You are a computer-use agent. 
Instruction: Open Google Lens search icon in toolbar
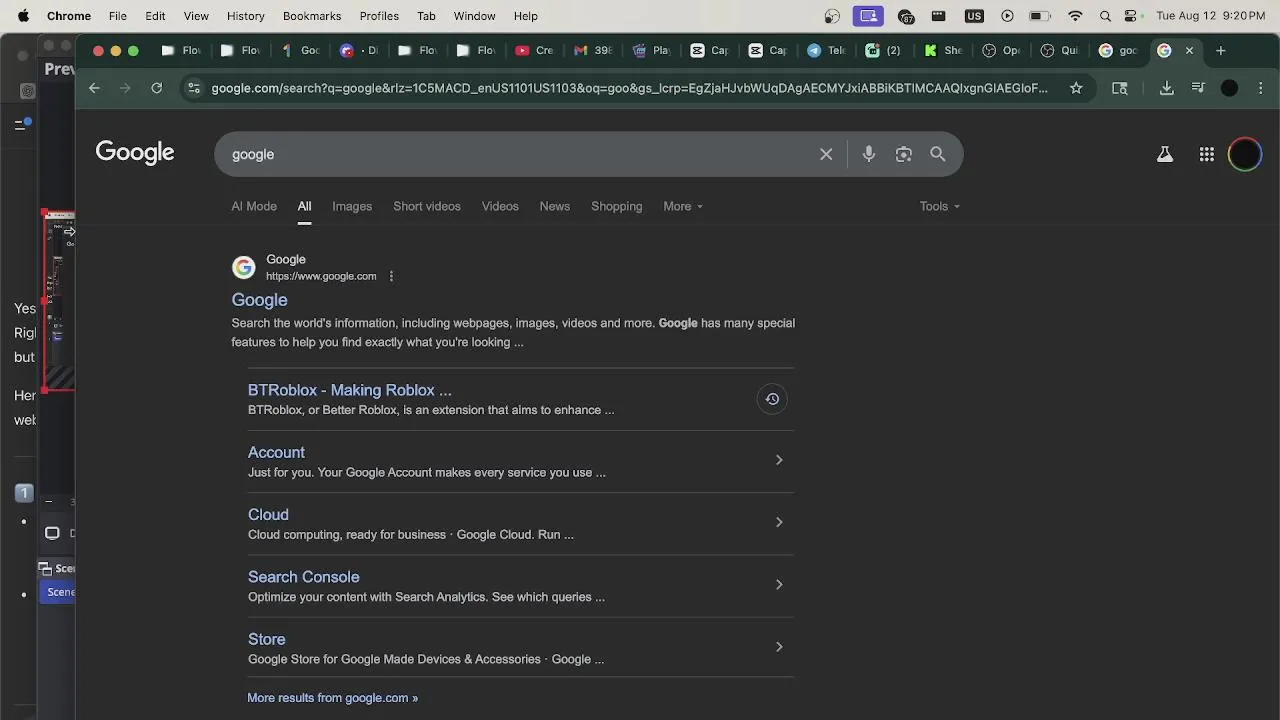coord(1120,88)
